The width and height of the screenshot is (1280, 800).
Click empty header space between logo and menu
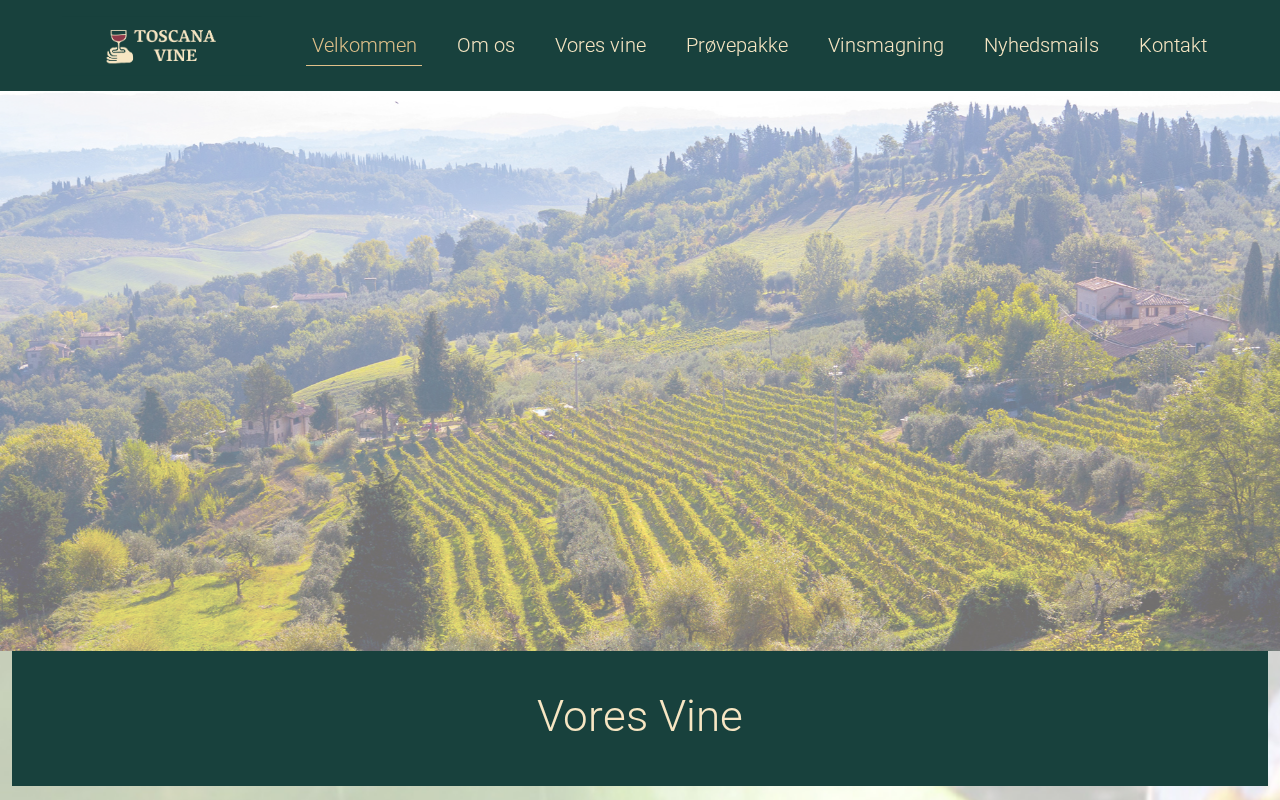click(x=262, y=45)
